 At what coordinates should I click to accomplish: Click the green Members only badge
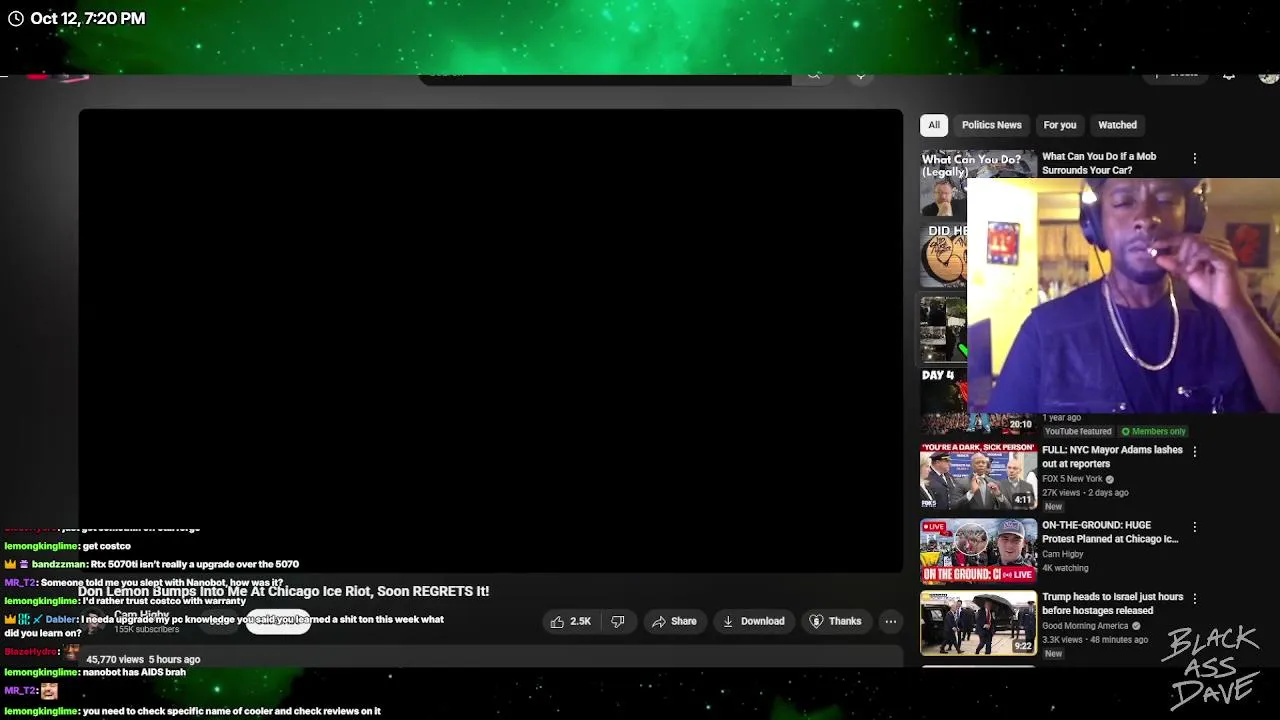pos(1153,432)
